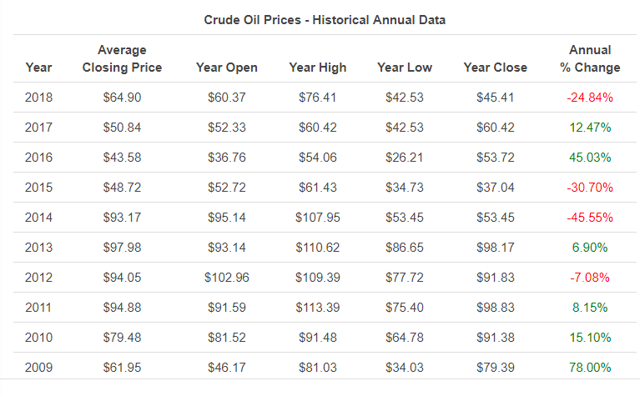Click the 2011 year high $113.39
The height and width of the screenshot is (396, 640).
pos(318,307)
